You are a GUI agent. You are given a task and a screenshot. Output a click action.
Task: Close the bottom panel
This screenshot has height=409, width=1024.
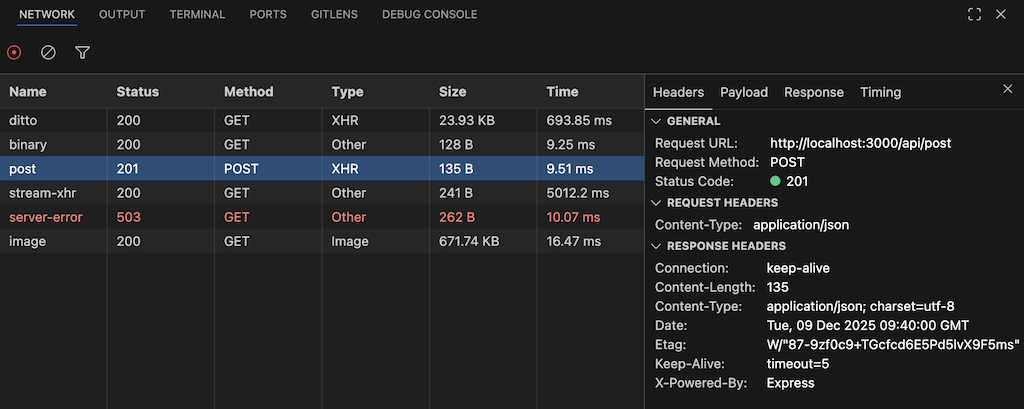(1000, 15)
